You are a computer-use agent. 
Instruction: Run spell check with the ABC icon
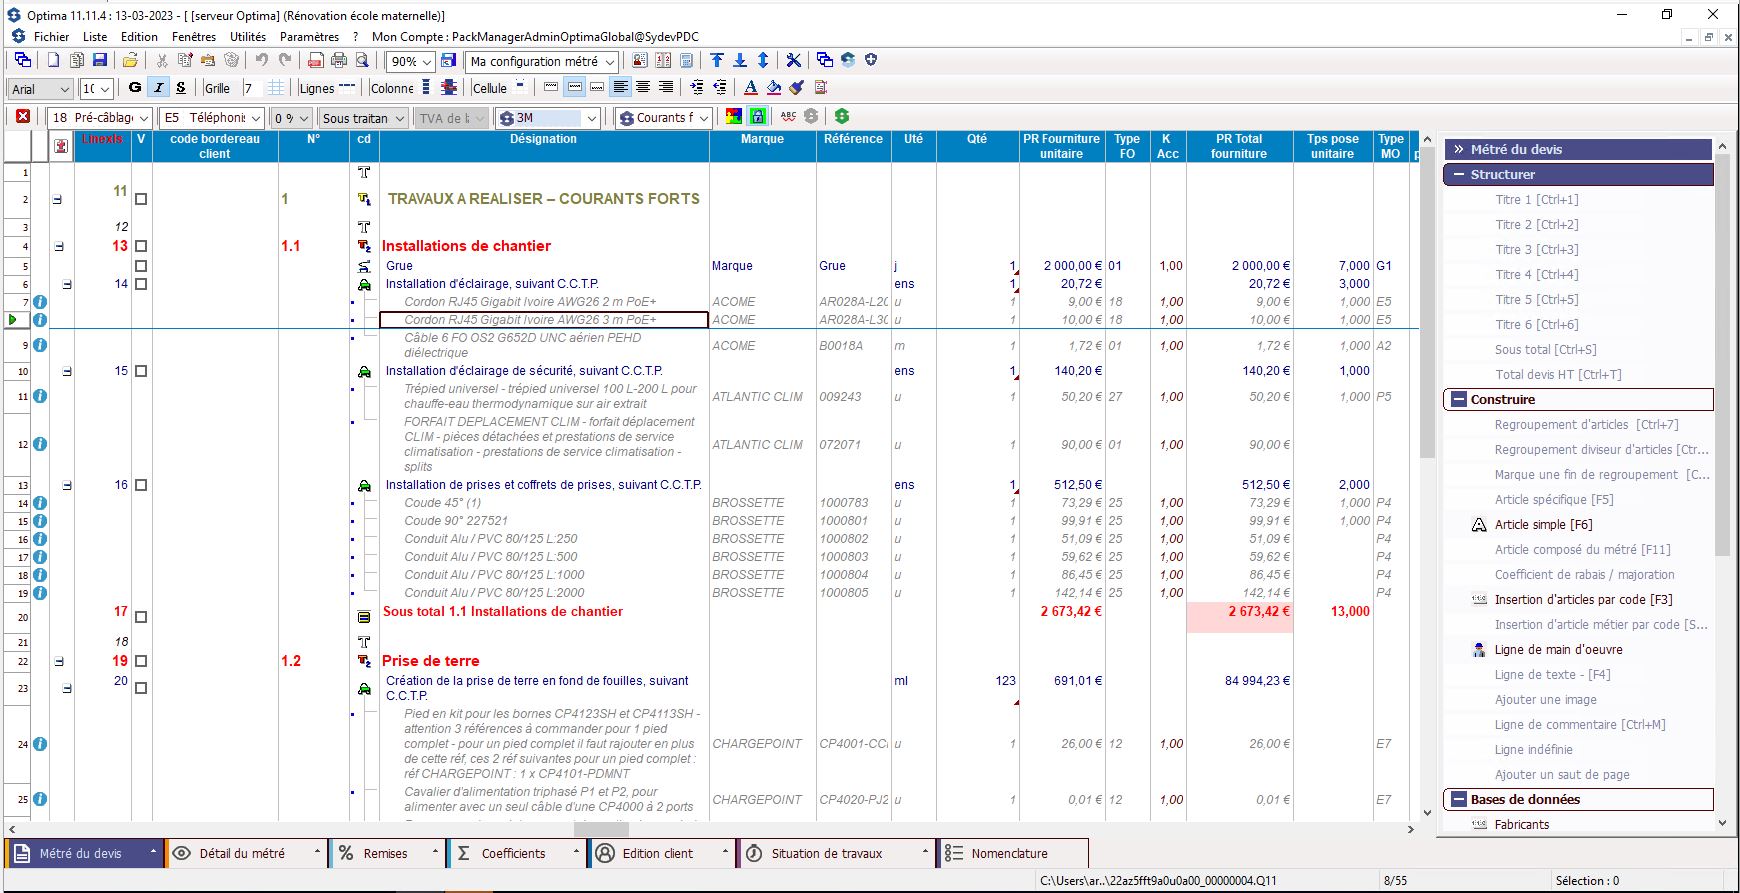[788, 117]
